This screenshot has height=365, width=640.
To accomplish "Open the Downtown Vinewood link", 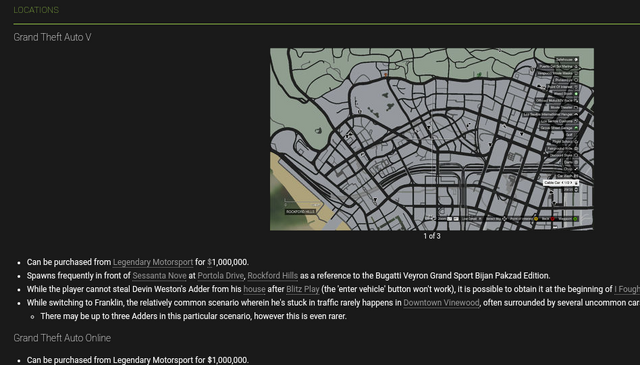I will pos(441,303).
